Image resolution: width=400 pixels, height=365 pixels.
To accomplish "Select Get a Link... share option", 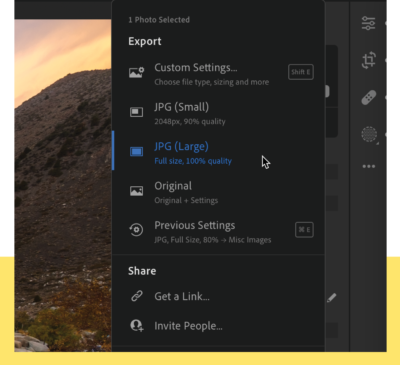I will (x=219, y=296).
